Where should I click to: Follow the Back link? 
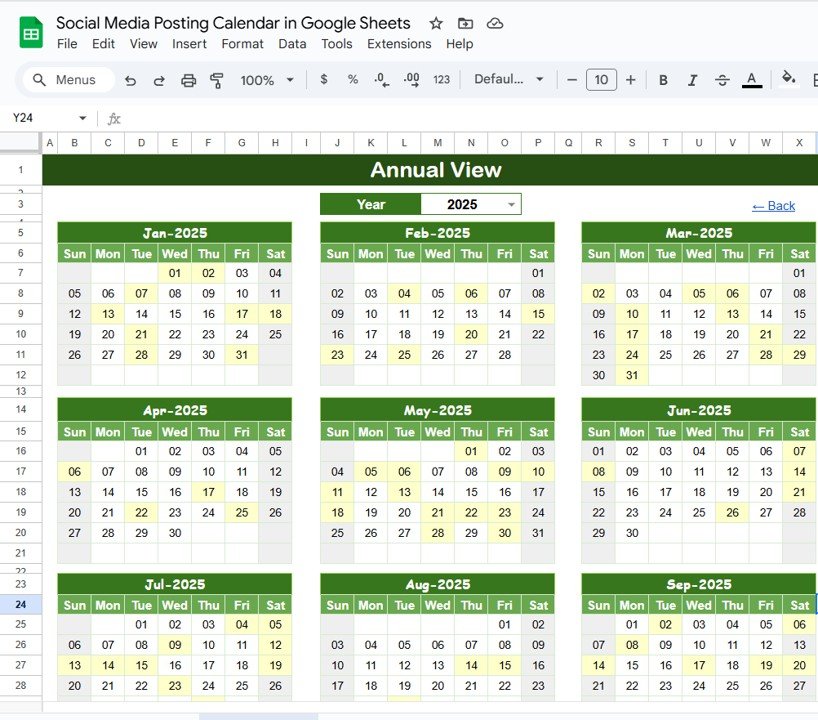[x=773, y=206]
